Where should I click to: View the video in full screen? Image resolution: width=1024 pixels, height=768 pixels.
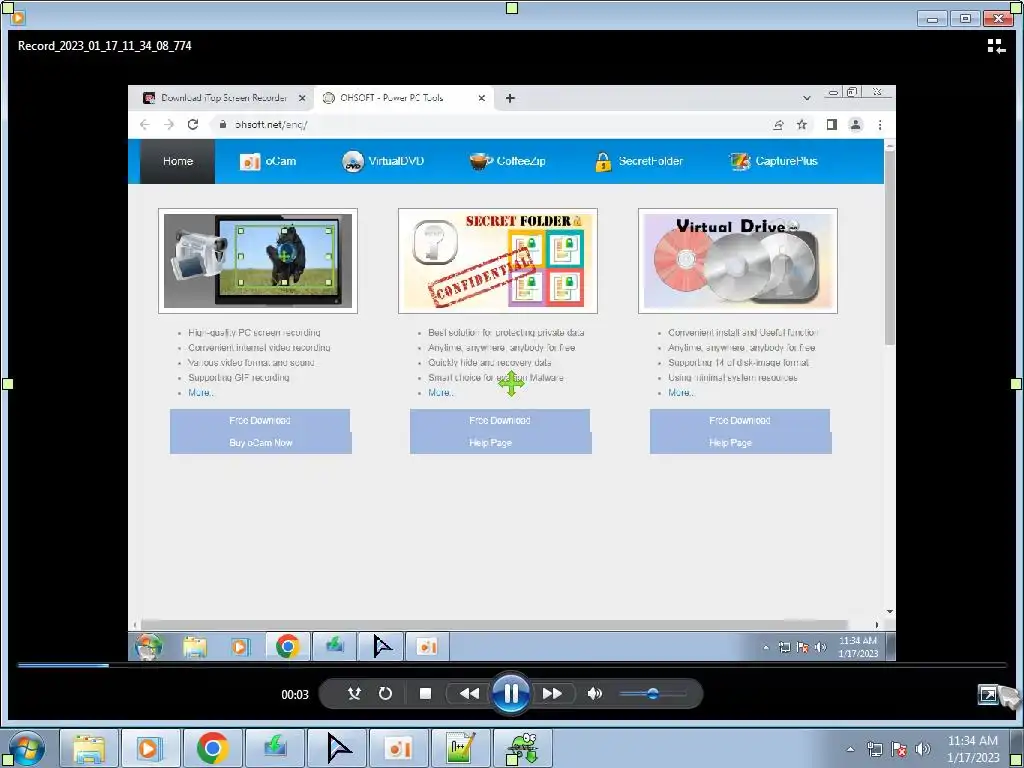pyautogui.click(x=987, y=694)
